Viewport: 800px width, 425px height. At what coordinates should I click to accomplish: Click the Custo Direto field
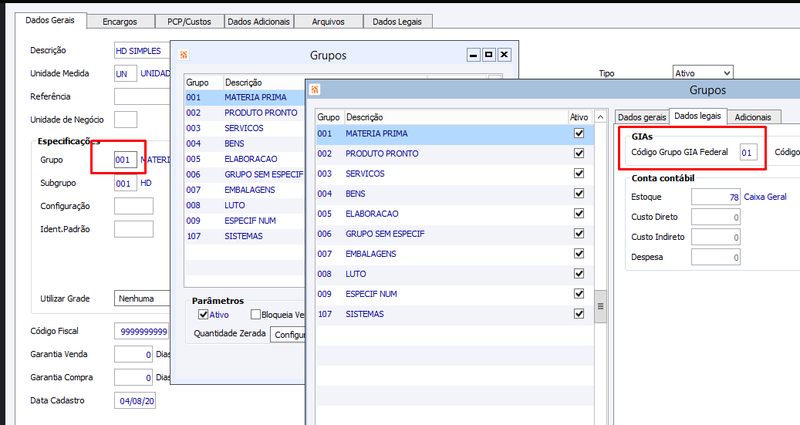click(716, 217)
